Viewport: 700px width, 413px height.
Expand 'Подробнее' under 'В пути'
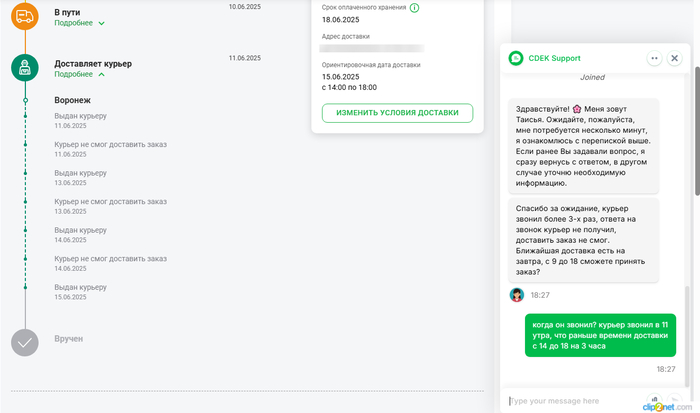pos(74,21)
